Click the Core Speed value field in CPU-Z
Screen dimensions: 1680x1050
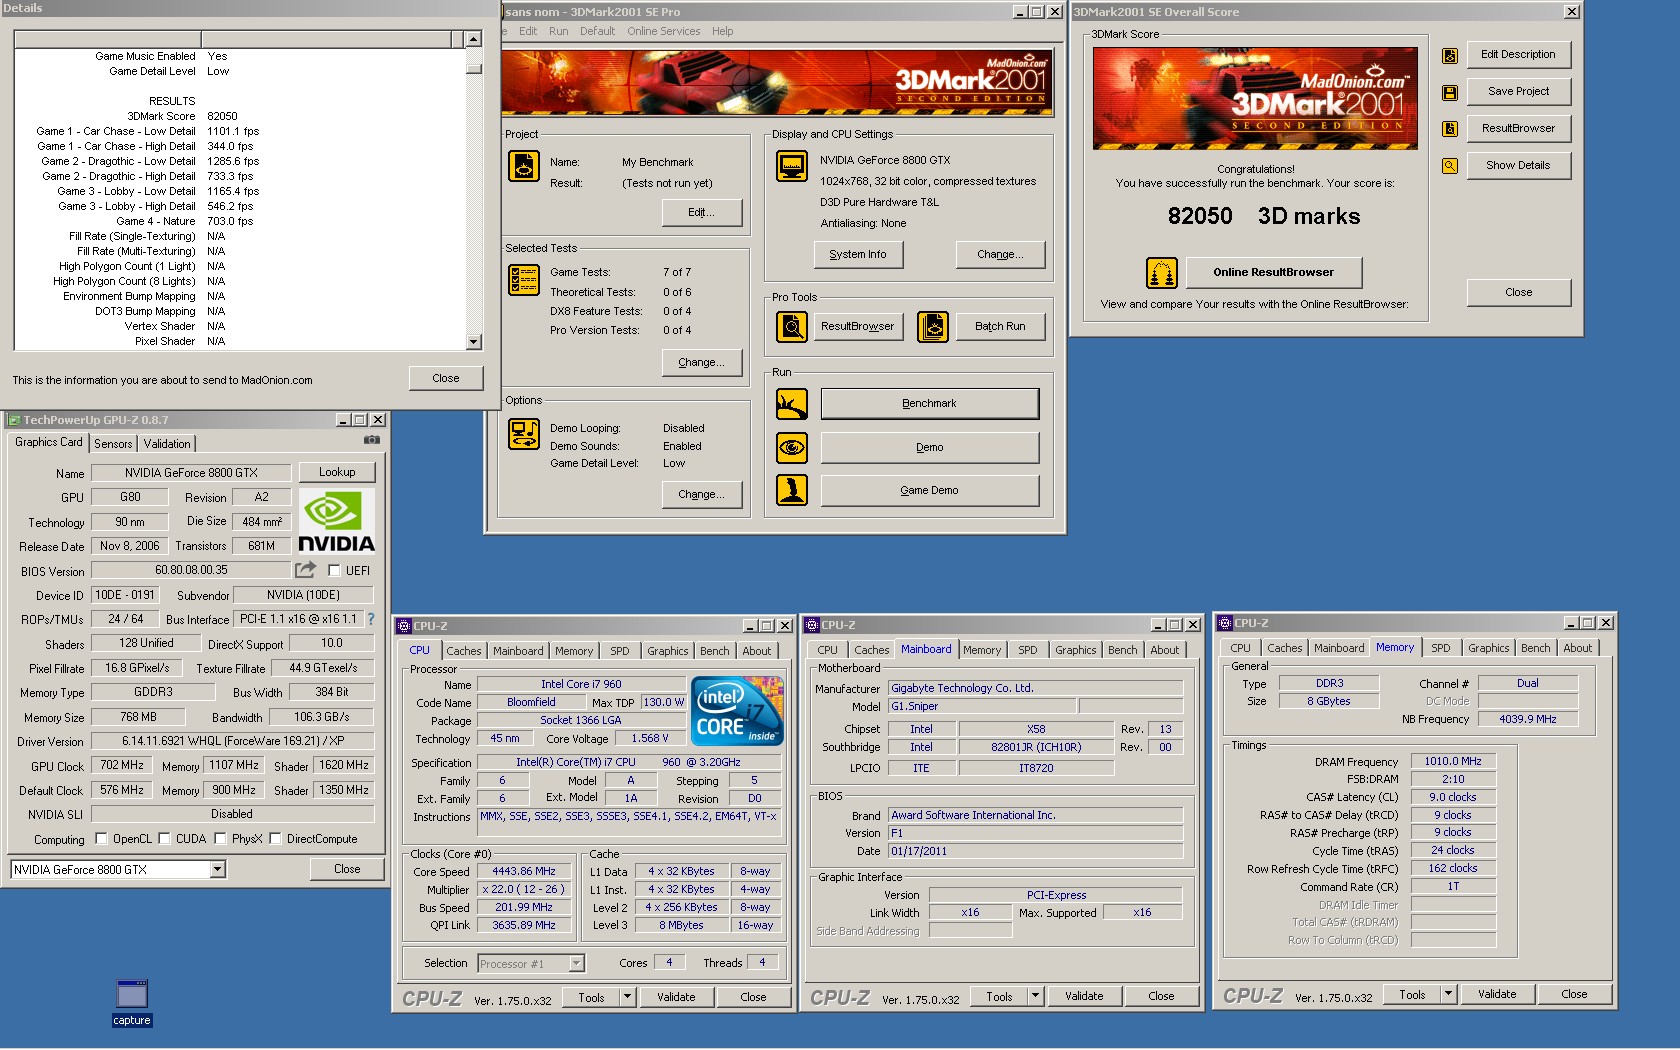pos(524,872)
